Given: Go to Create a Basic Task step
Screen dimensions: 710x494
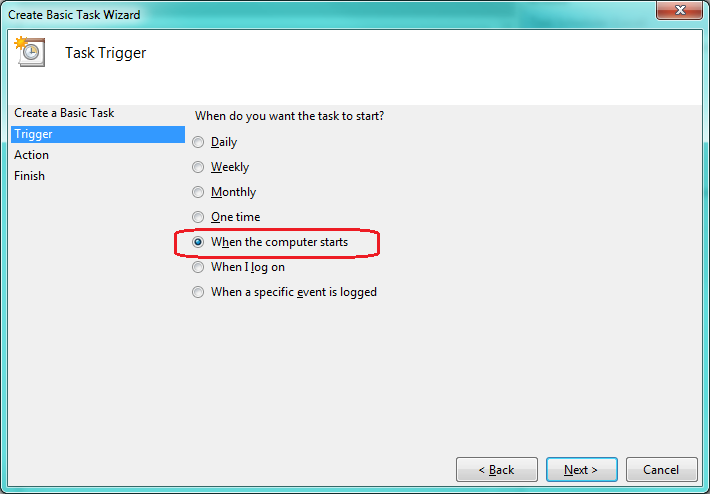Looking at the screenshot, I should coord(64,113).
